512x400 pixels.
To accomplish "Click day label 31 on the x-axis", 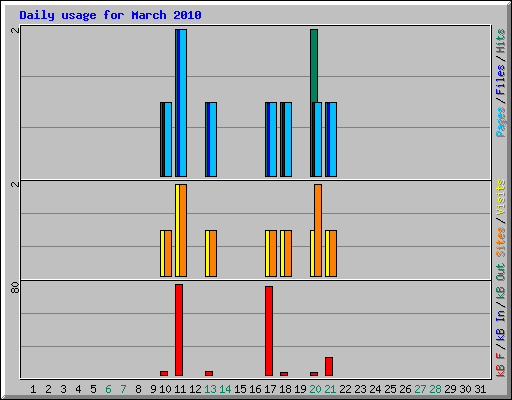I will point(480,389).
